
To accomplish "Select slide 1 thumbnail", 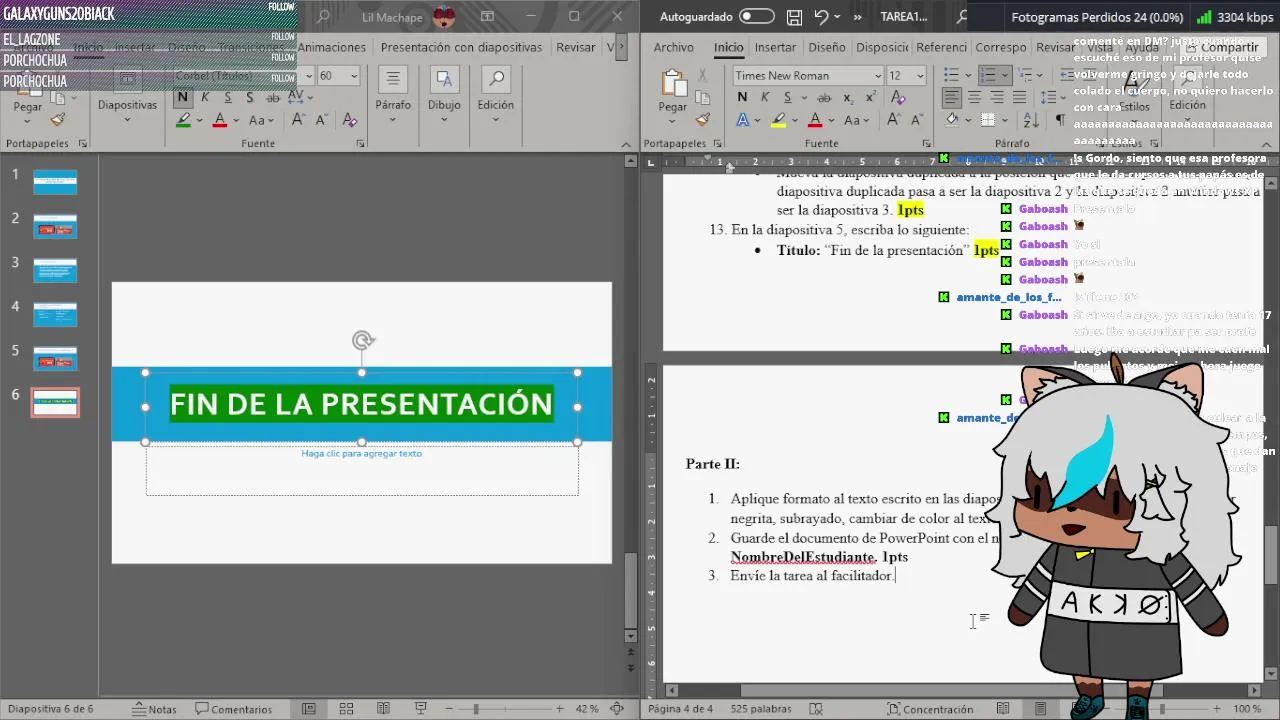I will 55,182.
